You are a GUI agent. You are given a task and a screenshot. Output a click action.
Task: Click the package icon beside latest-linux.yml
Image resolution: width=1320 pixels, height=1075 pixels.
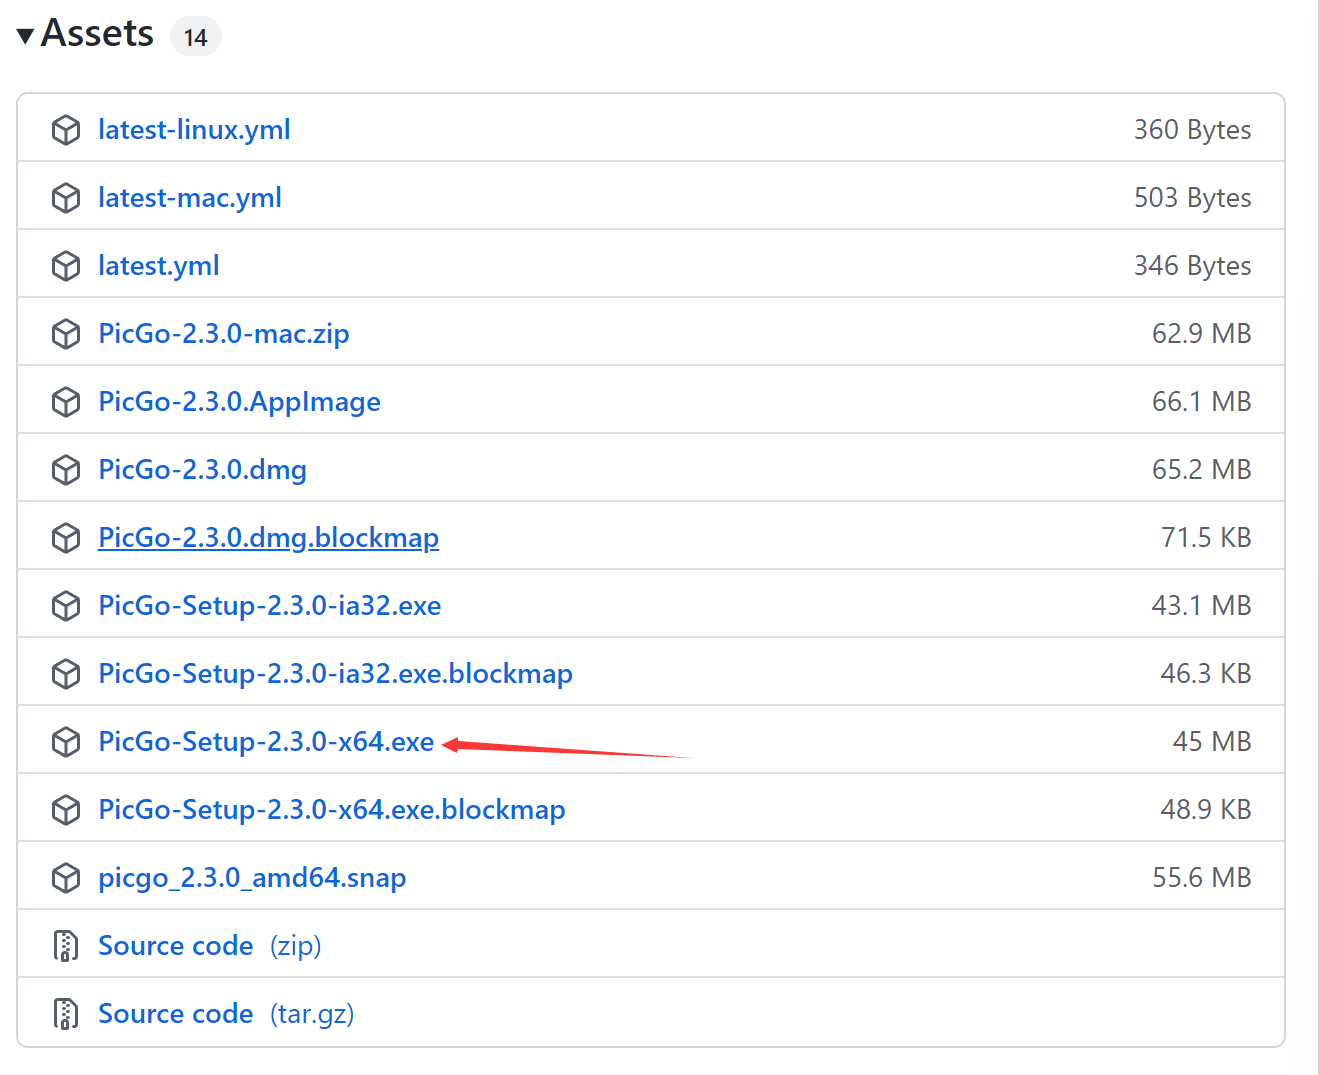pyautogui.click(x=66, y=130)
